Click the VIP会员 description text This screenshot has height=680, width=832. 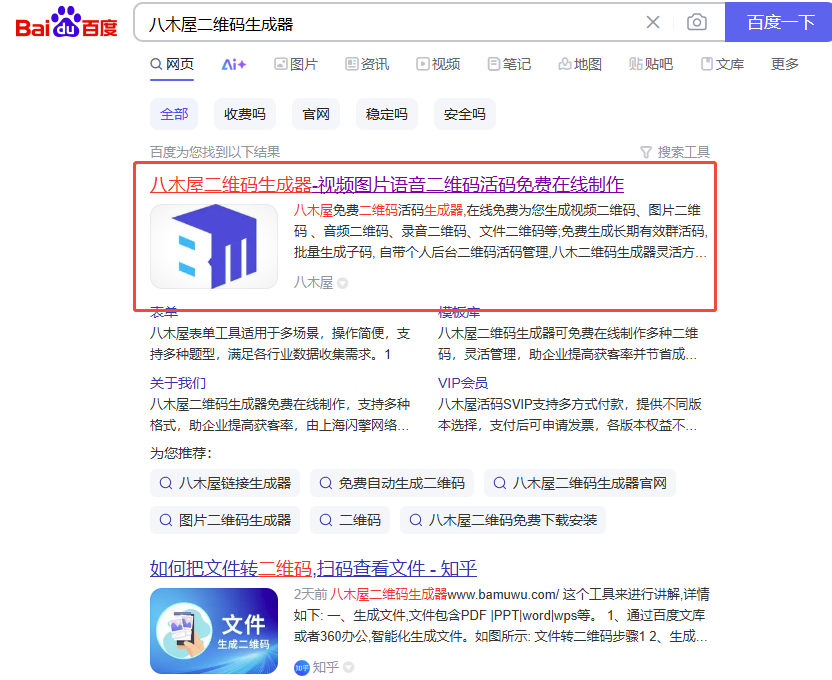[x=570, y=415]
